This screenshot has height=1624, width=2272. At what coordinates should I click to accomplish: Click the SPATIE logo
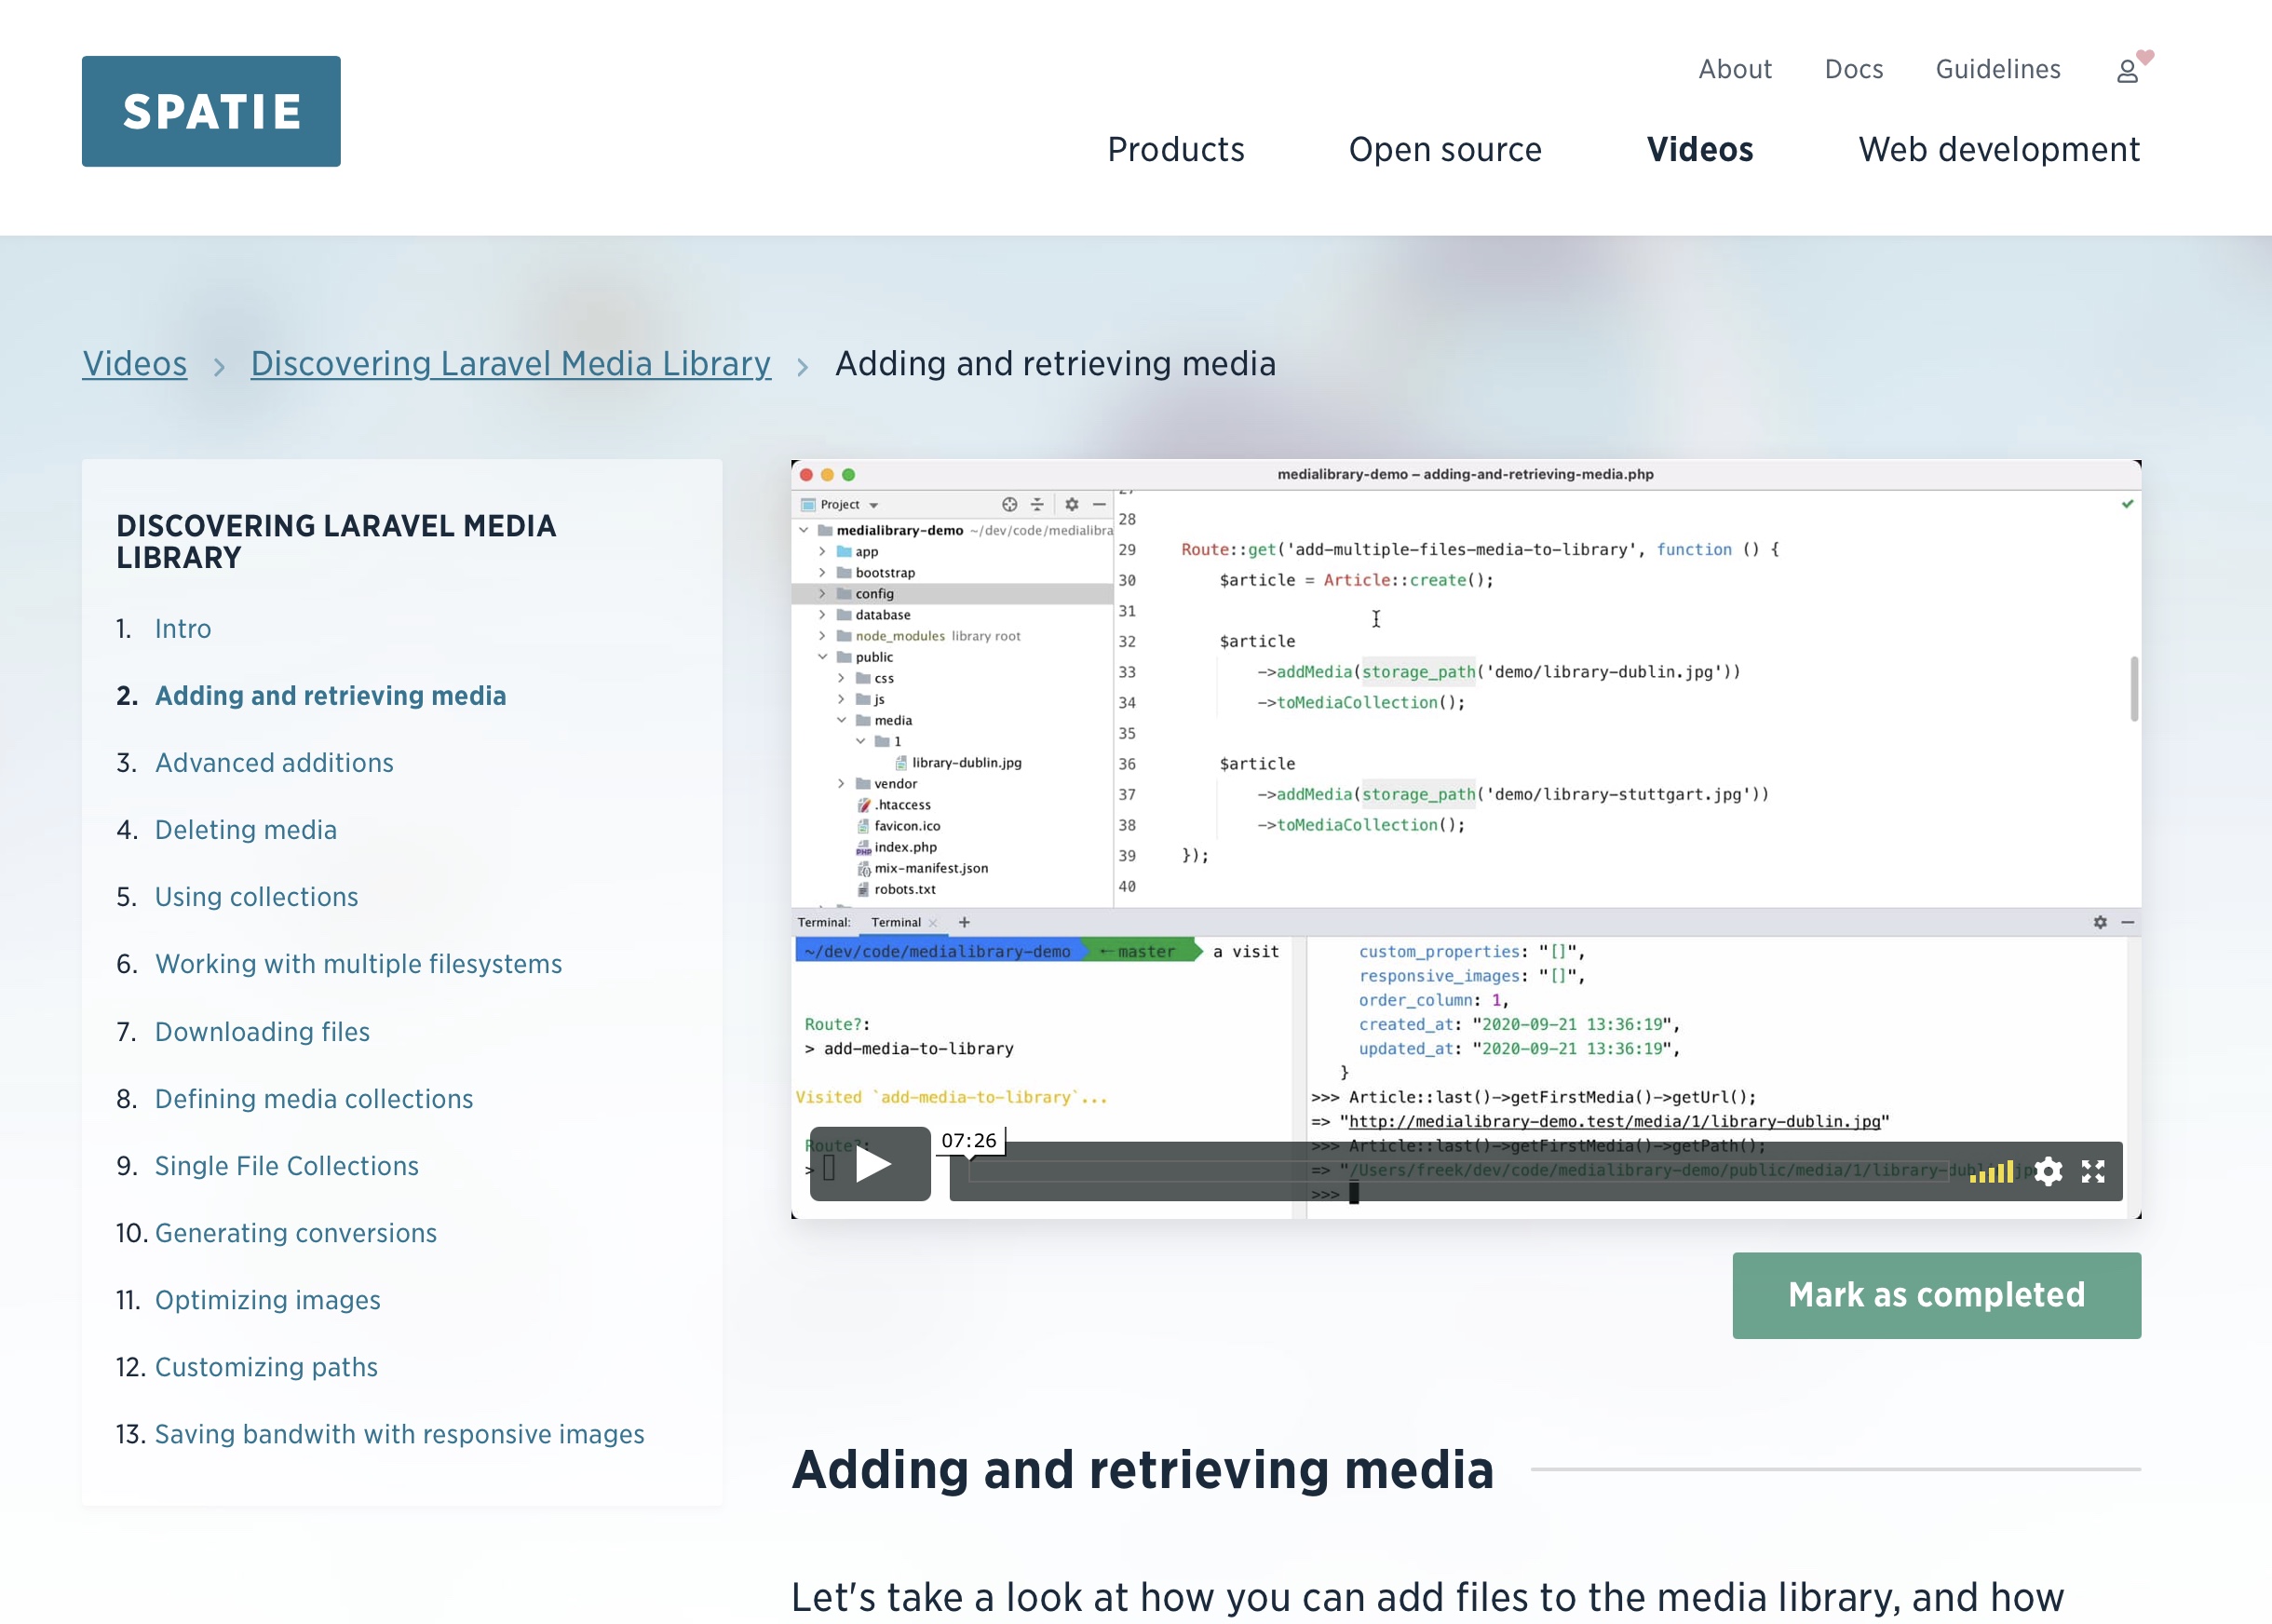coord(211,111)
